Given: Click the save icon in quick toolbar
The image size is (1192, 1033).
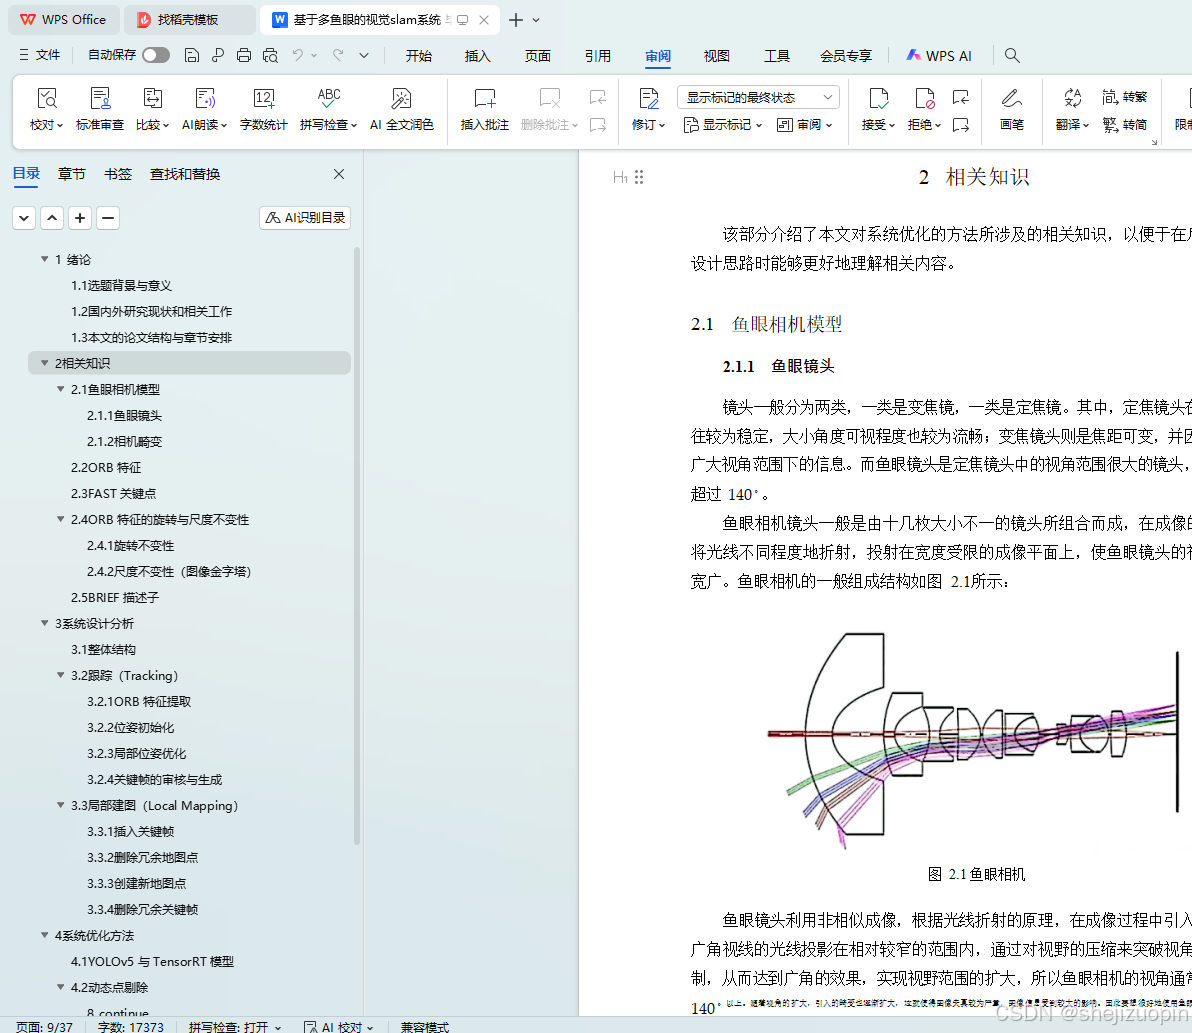Looking at the screenshot, I should pyautogui.click(x=192, y=55).
